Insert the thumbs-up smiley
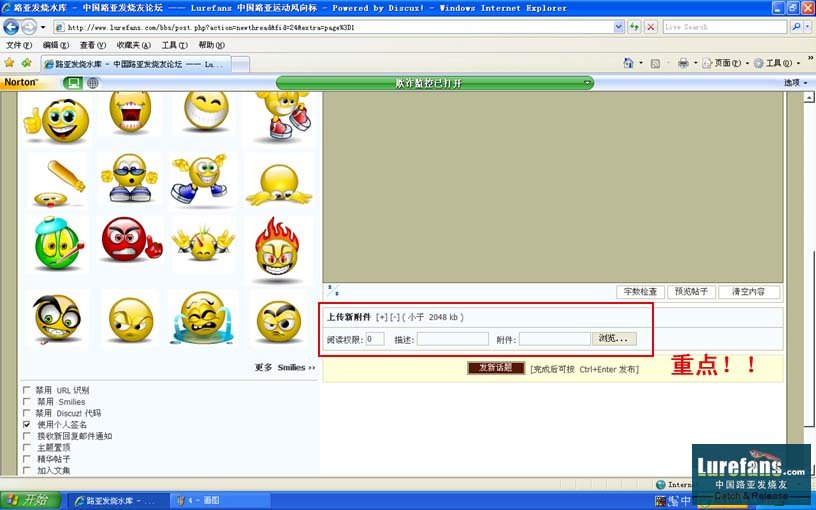 tap(57, 120)
